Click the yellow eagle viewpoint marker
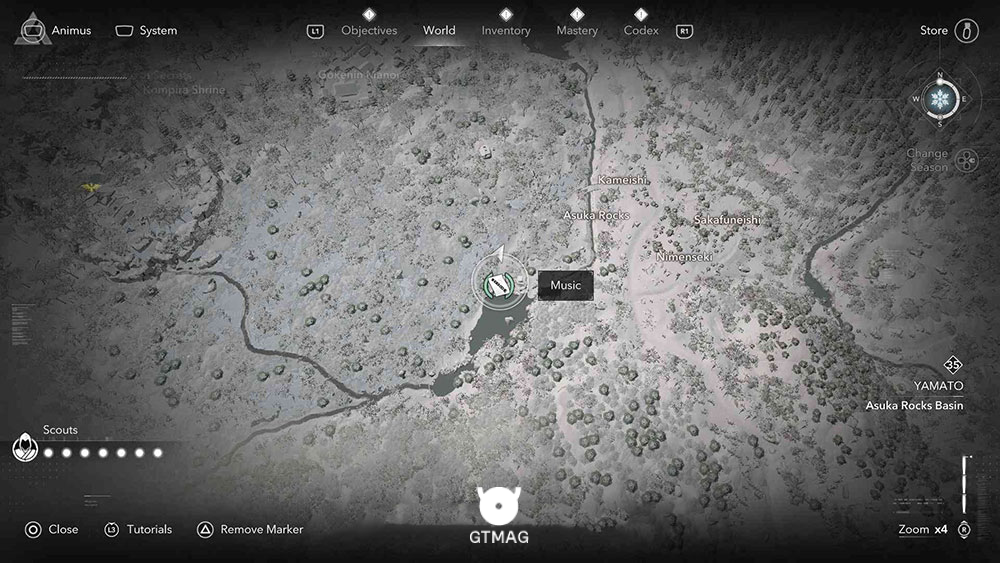The width and height of the screenshot is (1000, 563). tap(91, 187)
